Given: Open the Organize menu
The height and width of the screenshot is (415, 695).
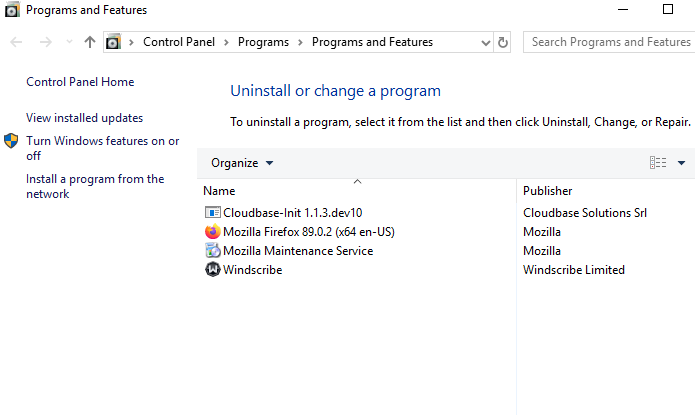Looking at the screenshot, I should [x=242, y=163].
